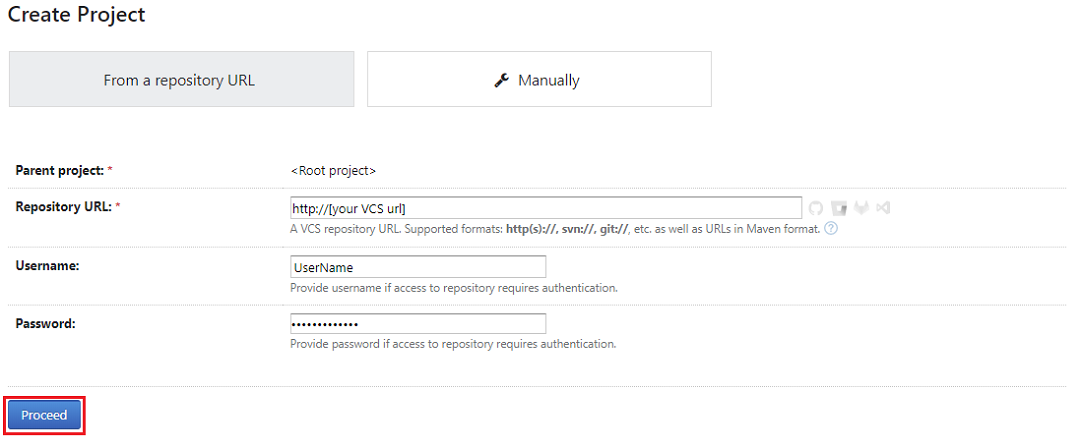Click the wrench icon on Manually option
The width and height of the screenshot is (1081, 448).
tap(502, 80)
